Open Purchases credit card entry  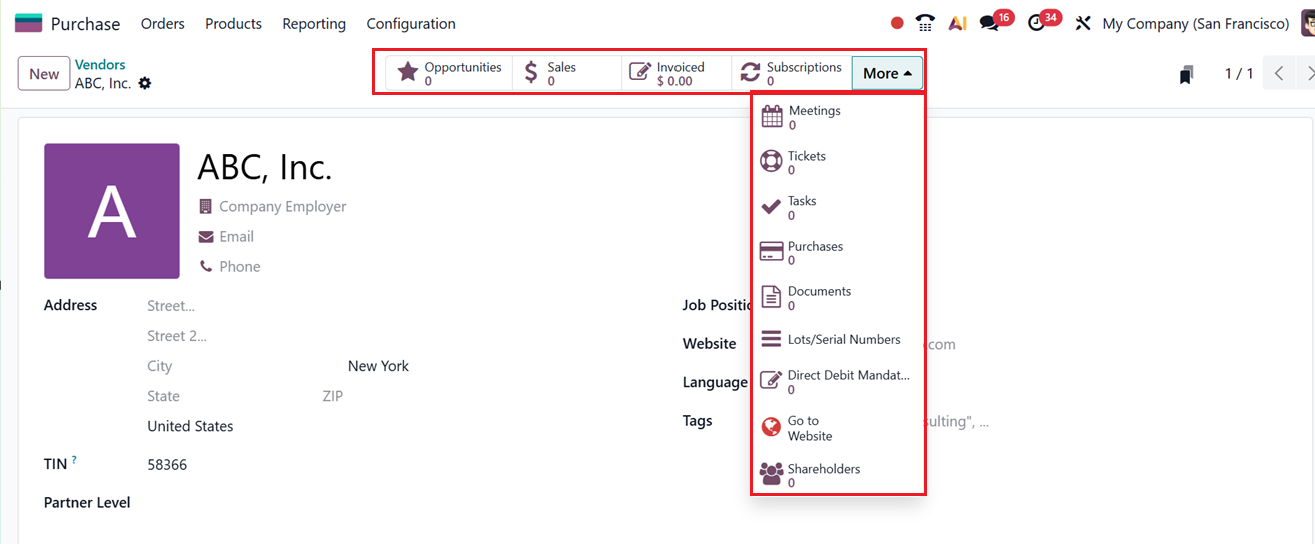(838, 252)
